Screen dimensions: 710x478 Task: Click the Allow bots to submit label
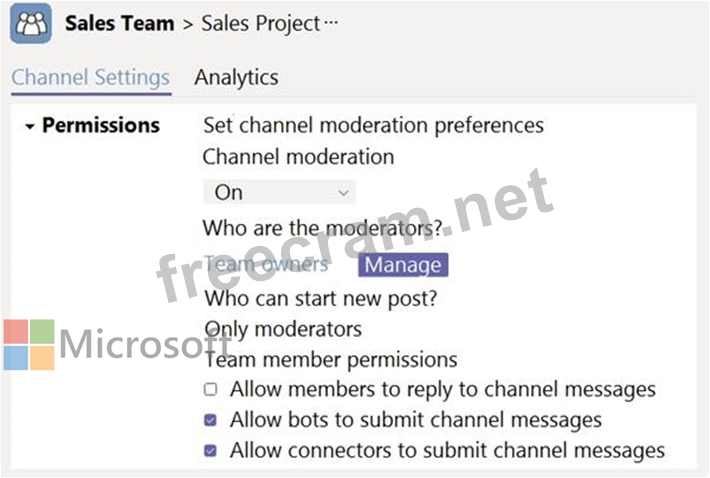coord(415,420)
